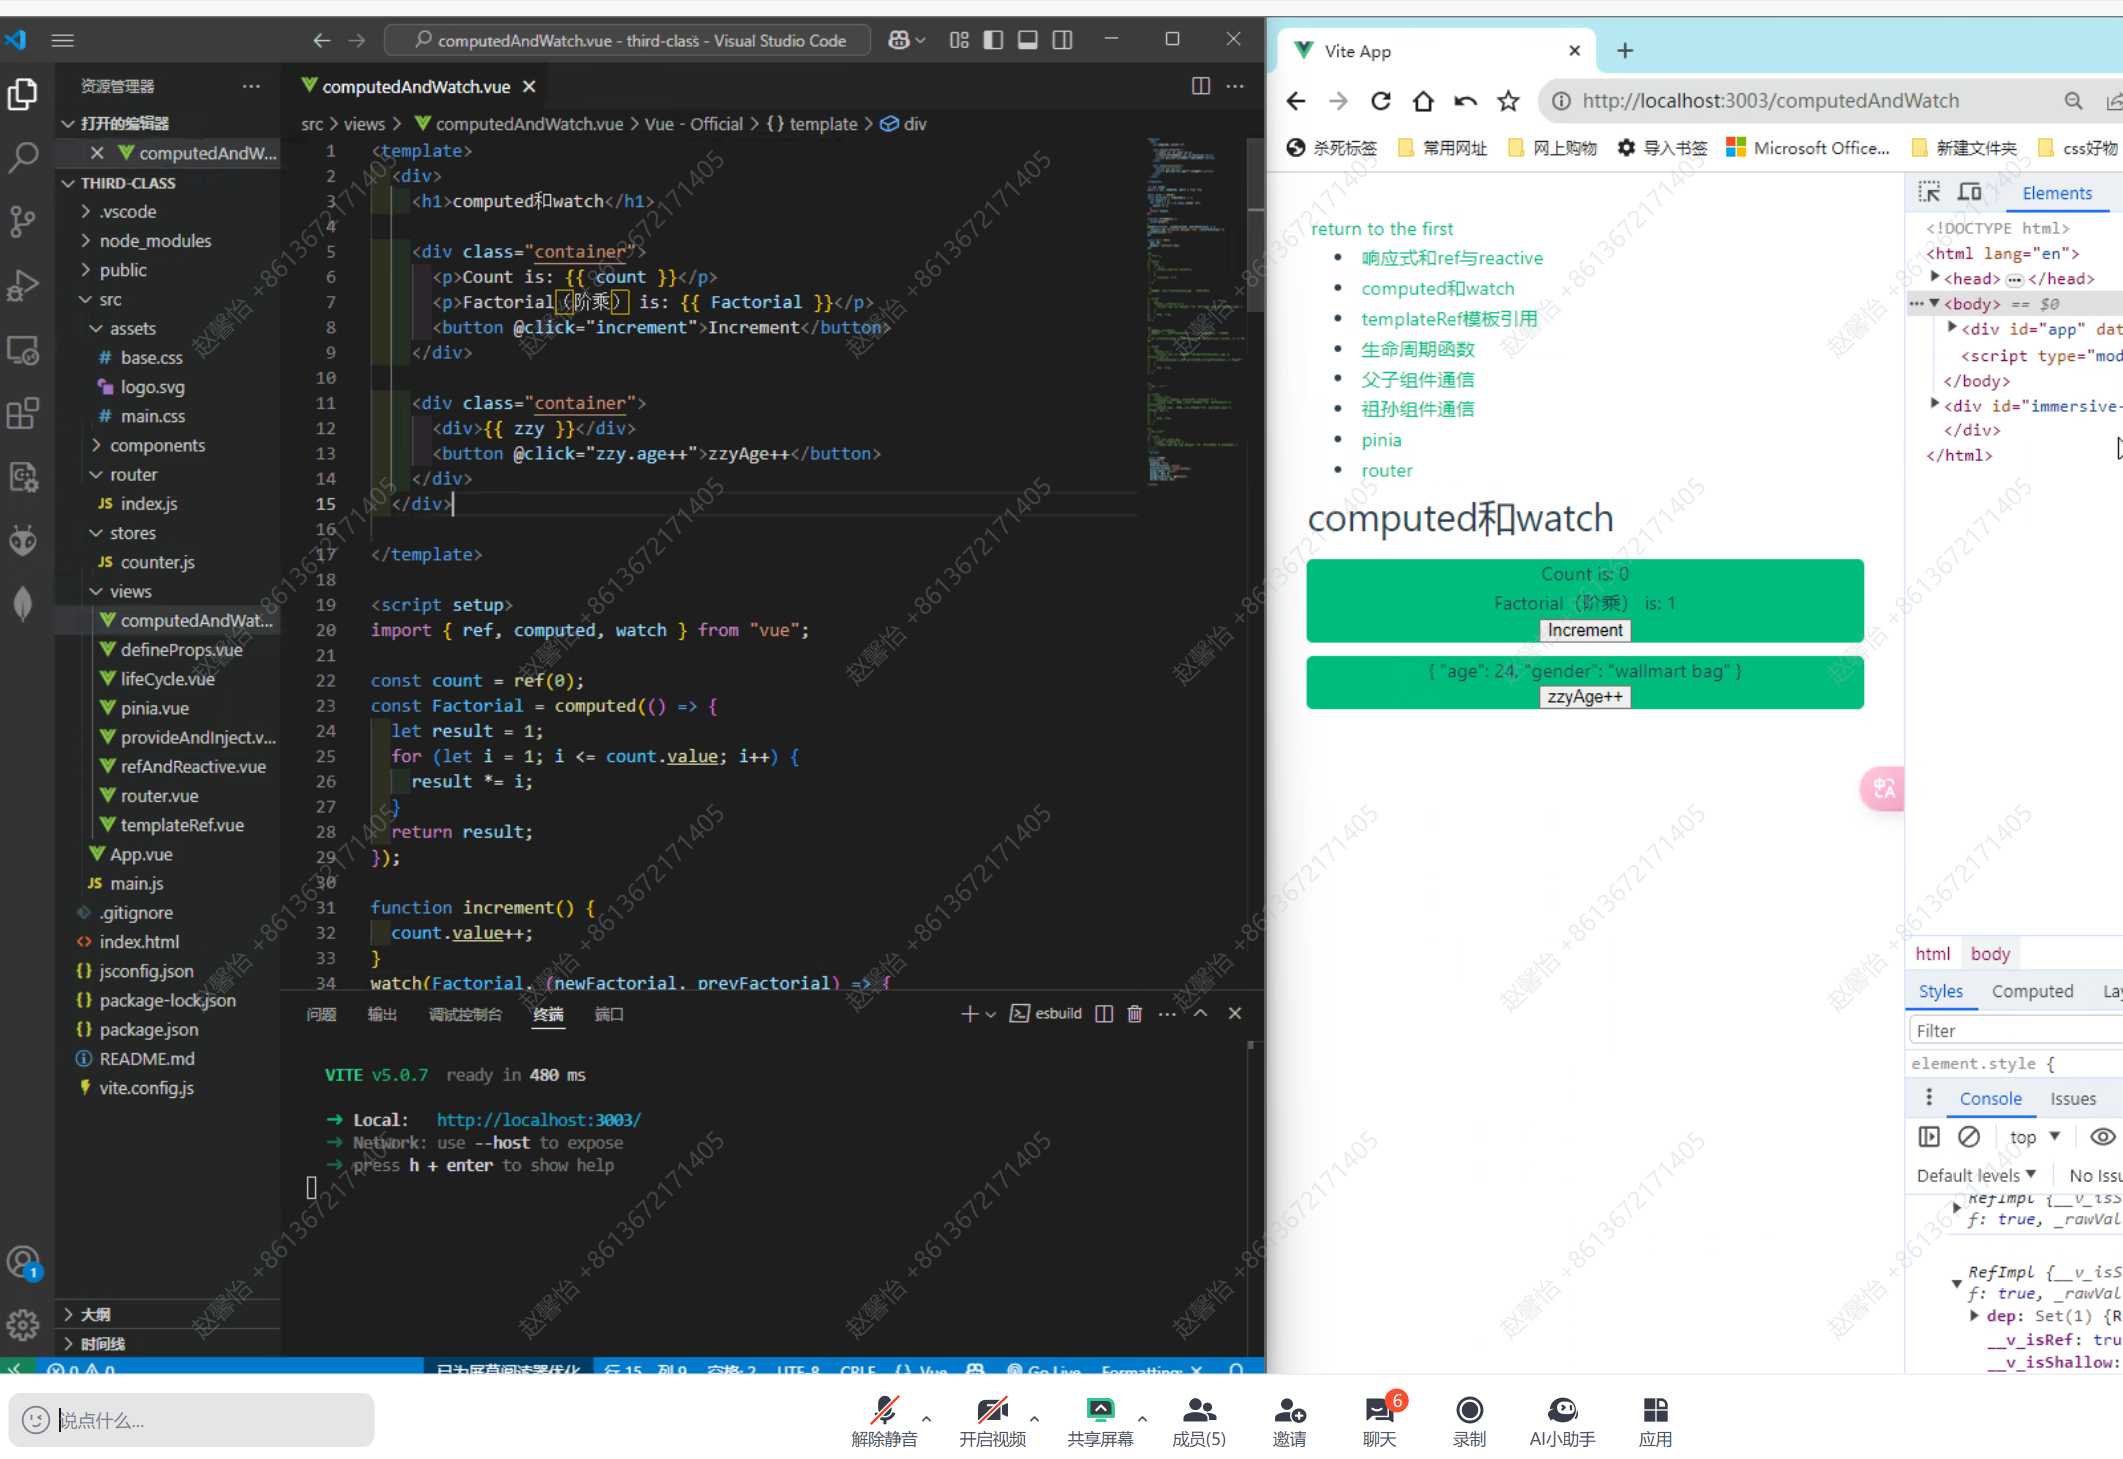Screen dimensions: 2123x1459
Task: Open the Source Control view icon
Action: point(22,221)
